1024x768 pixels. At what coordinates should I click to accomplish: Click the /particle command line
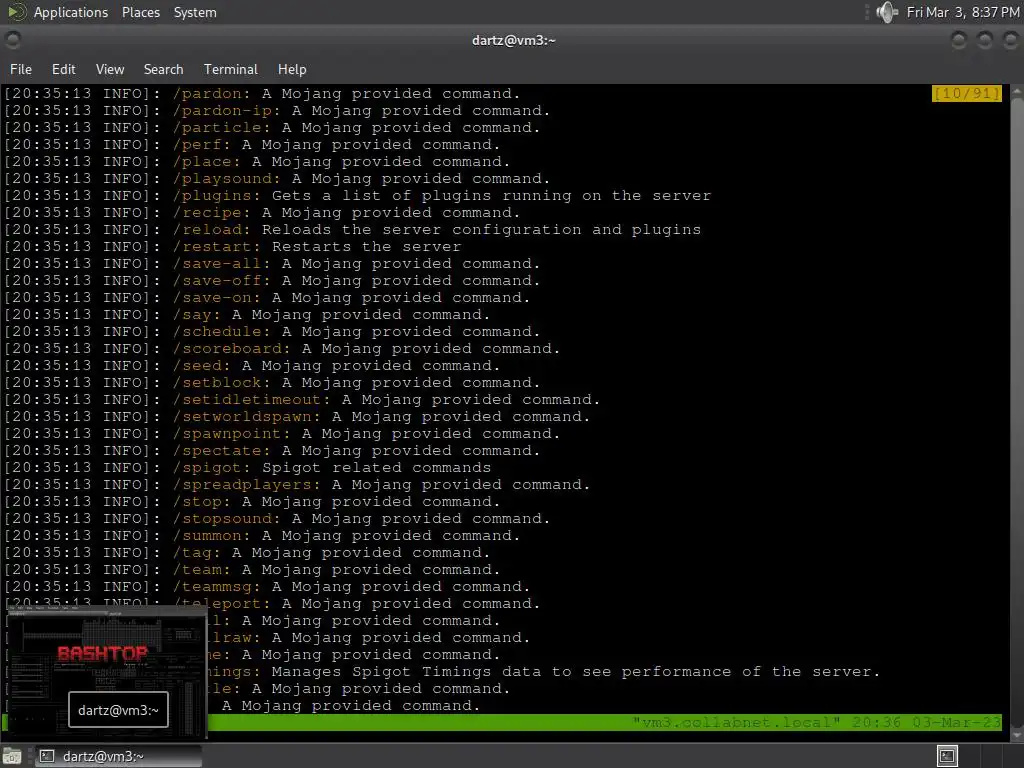click(272, 127)
